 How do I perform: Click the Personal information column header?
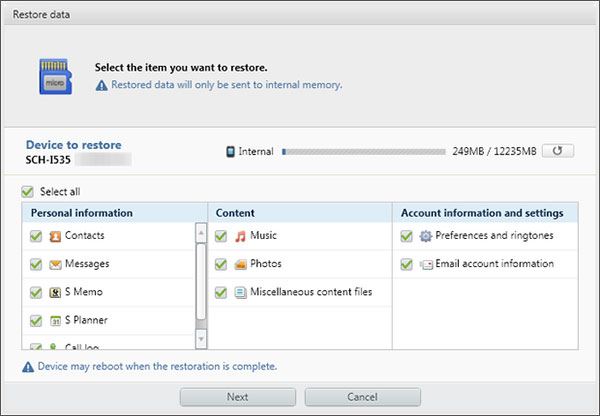(115, 213)
